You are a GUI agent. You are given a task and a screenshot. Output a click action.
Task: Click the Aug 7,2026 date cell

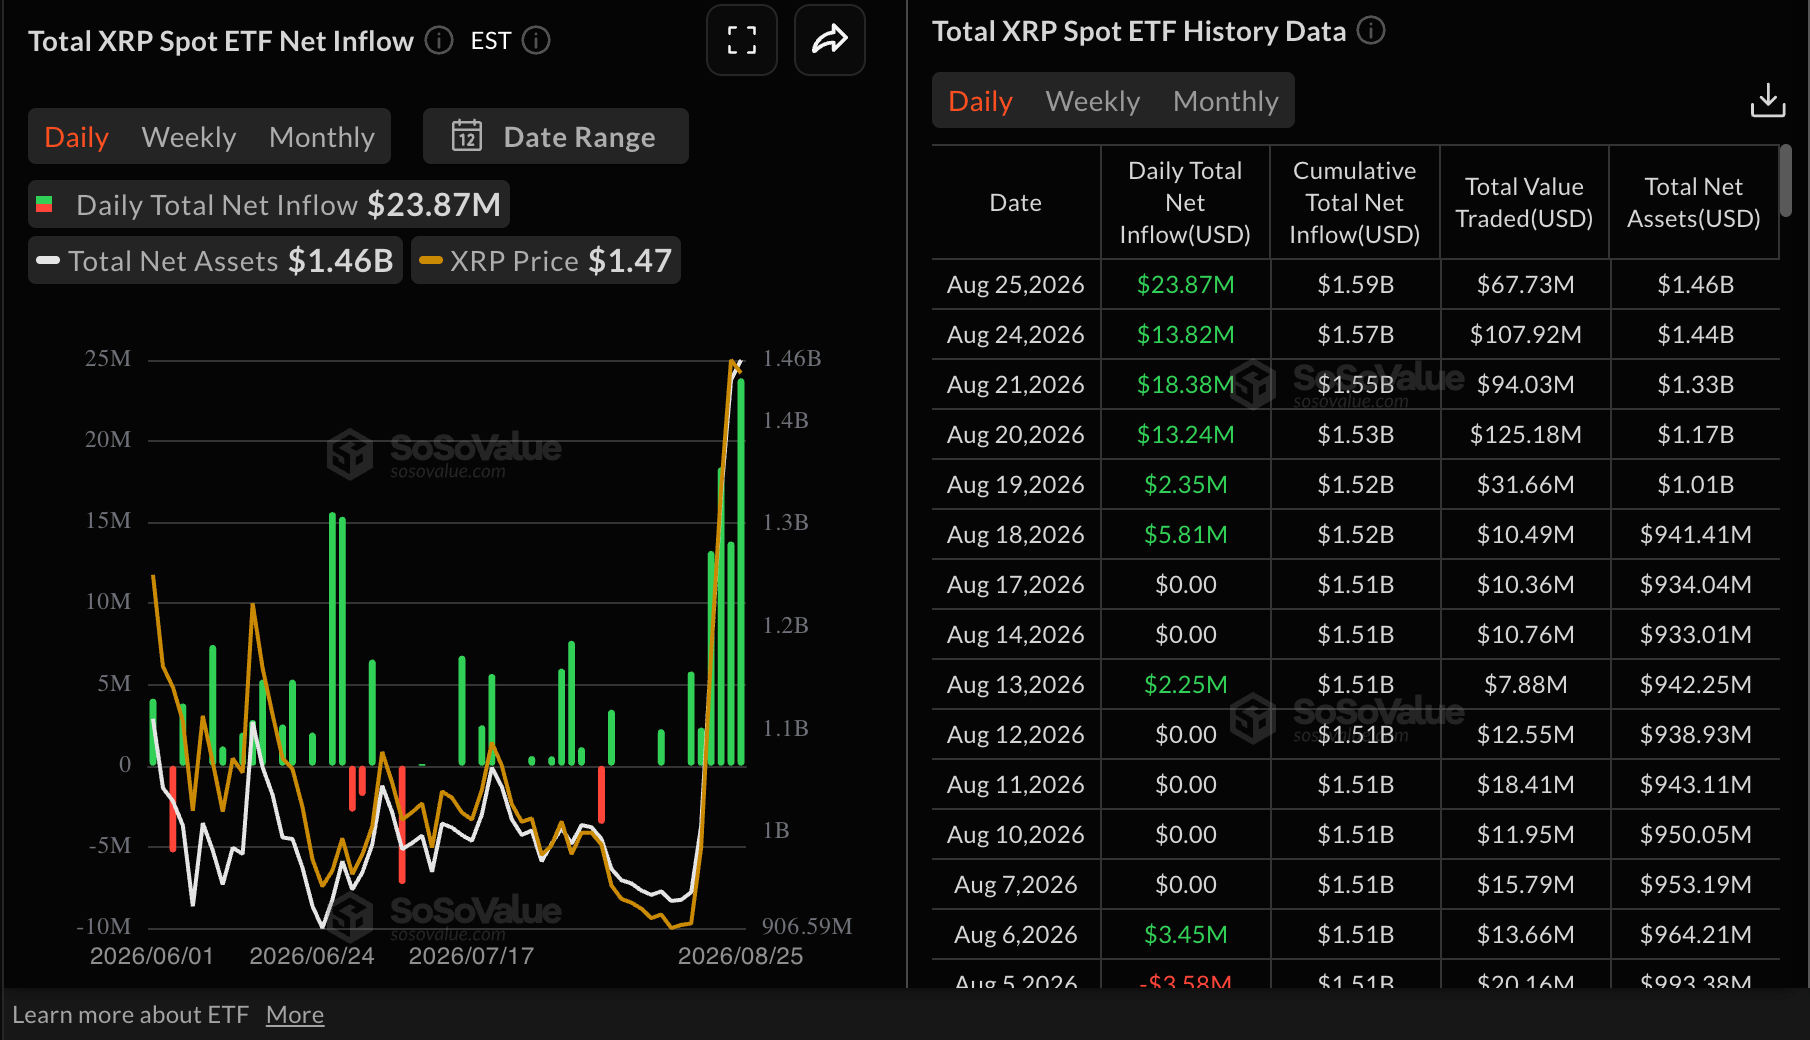[x=1016, y=884]
